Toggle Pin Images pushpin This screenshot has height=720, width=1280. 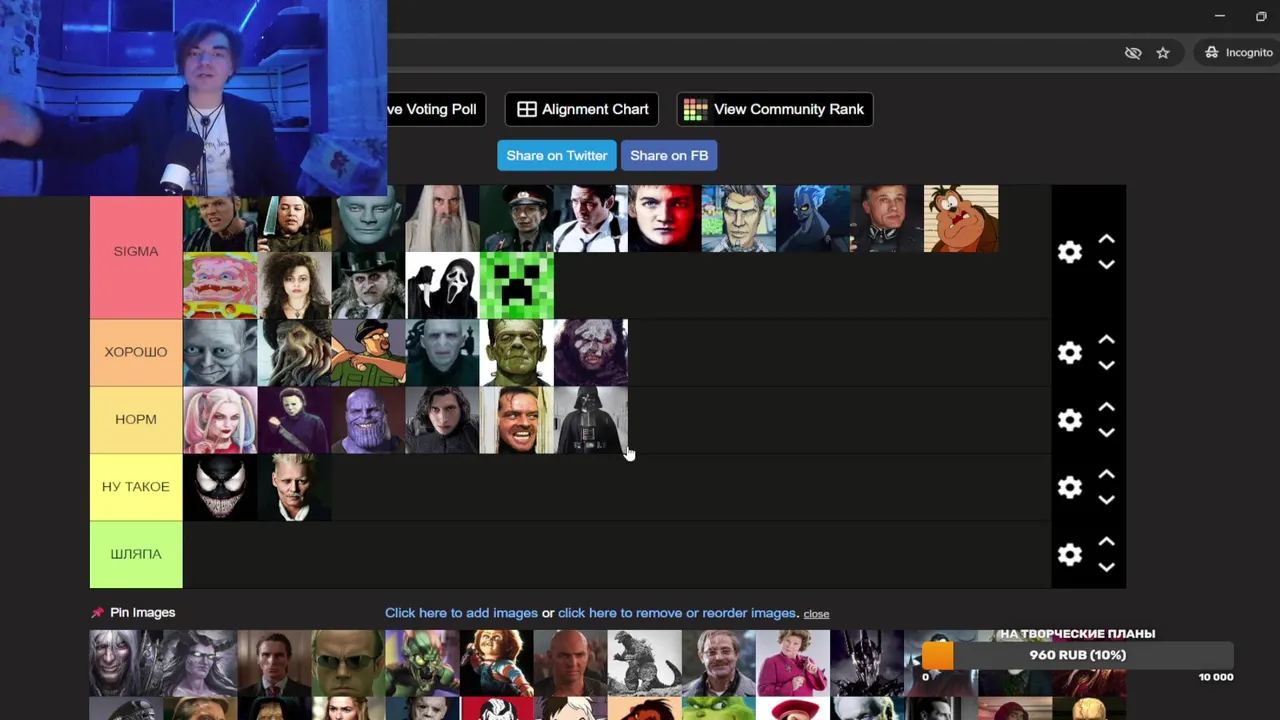[x=97, y=613]
